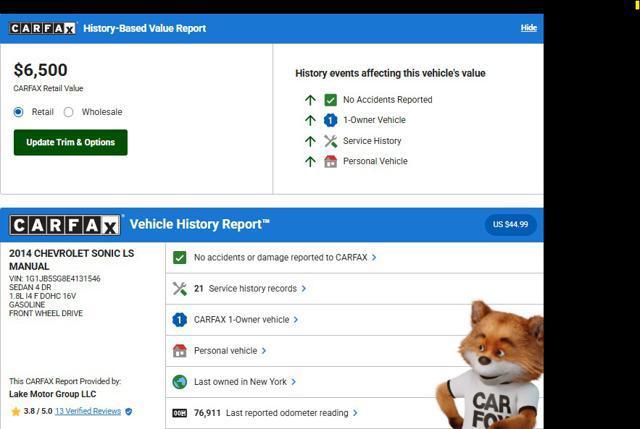Image resolution: width=640 pixels, height=429 pixels.
Task: Click the 2014 CHEVROLET SONIC LS MANUAL title
Action: point(71,260)
